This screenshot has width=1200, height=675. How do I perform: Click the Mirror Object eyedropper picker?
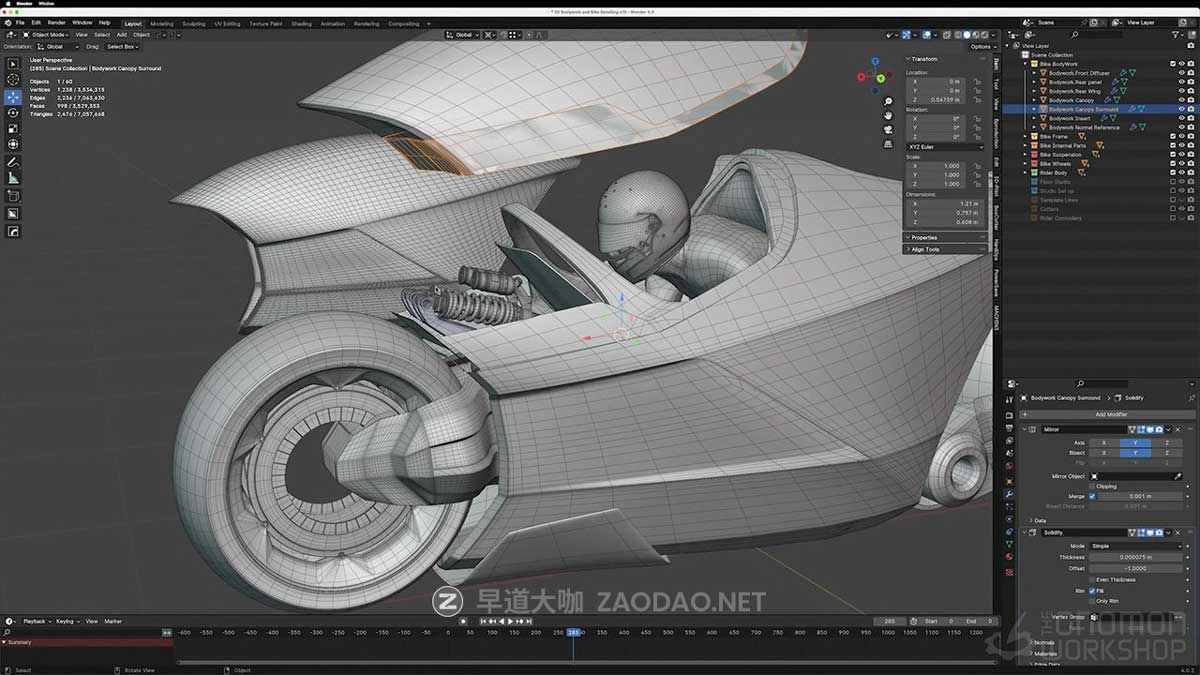(1177, 476)
